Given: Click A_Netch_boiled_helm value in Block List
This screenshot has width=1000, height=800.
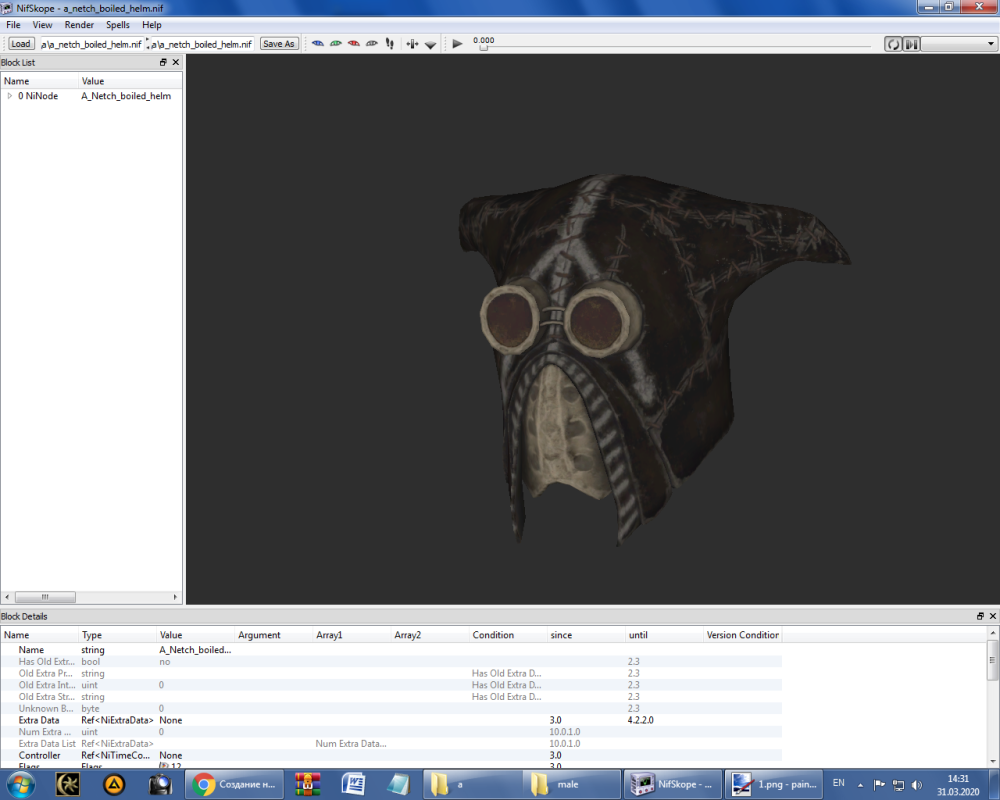Looking at the screenshot, I should [x=126, y=96].
